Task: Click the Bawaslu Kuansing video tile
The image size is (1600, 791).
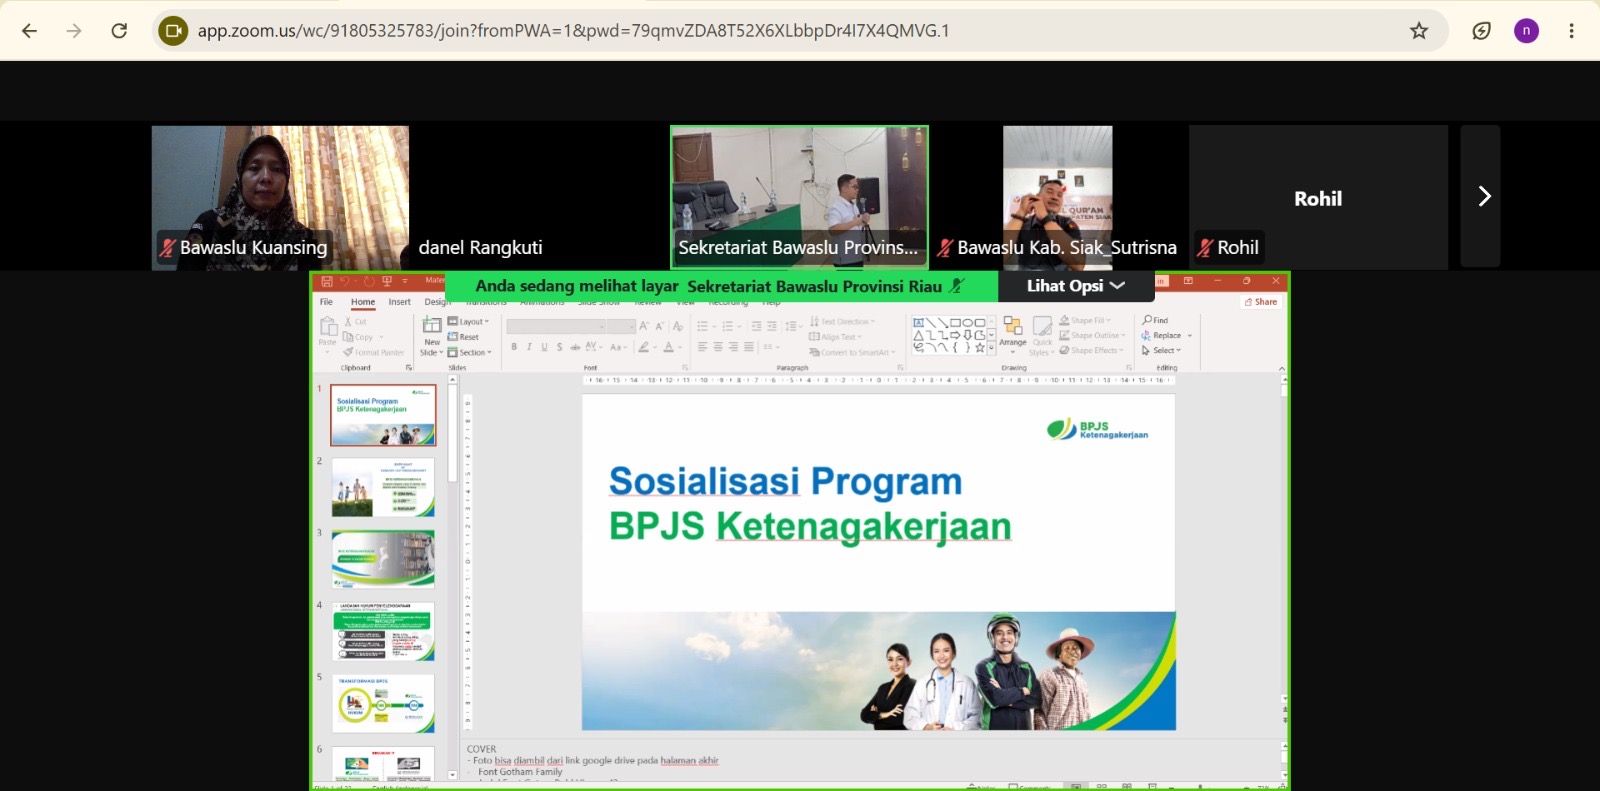Action: (x=280, y=197)
